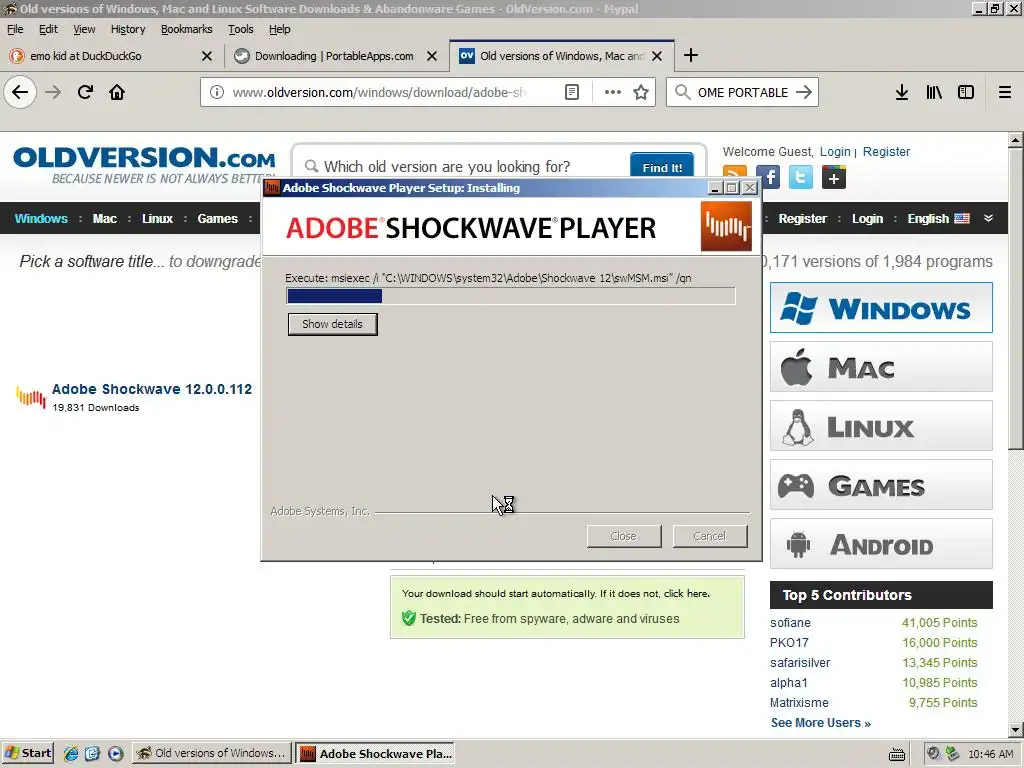This screenshot has height=768, width=1024.
Task: Reload the current page
Action: [x=86, y=92]
